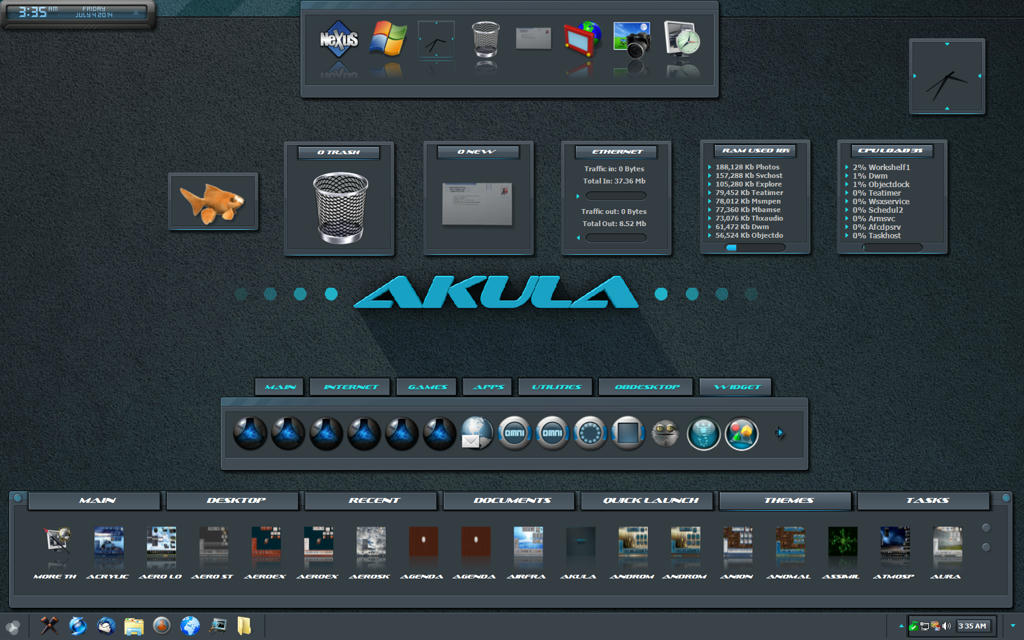Select the WIDGET tab
This screenshot has height=640, width=1024.
coord(736,387)
